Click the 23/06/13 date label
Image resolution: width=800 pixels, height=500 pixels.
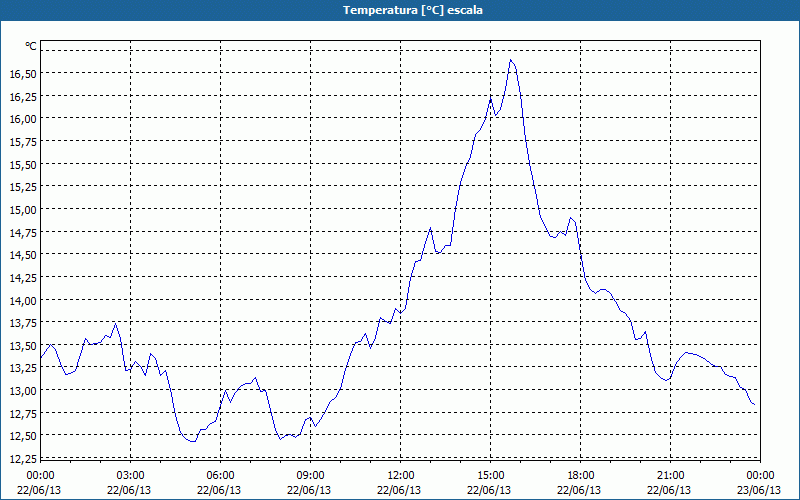[759, 490]
